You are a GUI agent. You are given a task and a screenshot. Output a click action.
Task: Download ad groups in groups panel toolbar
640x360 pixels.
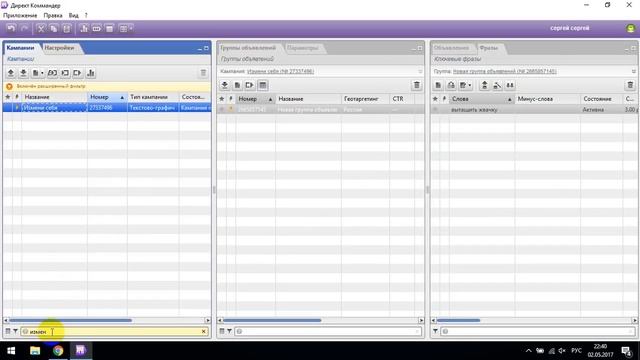point(224,85)
